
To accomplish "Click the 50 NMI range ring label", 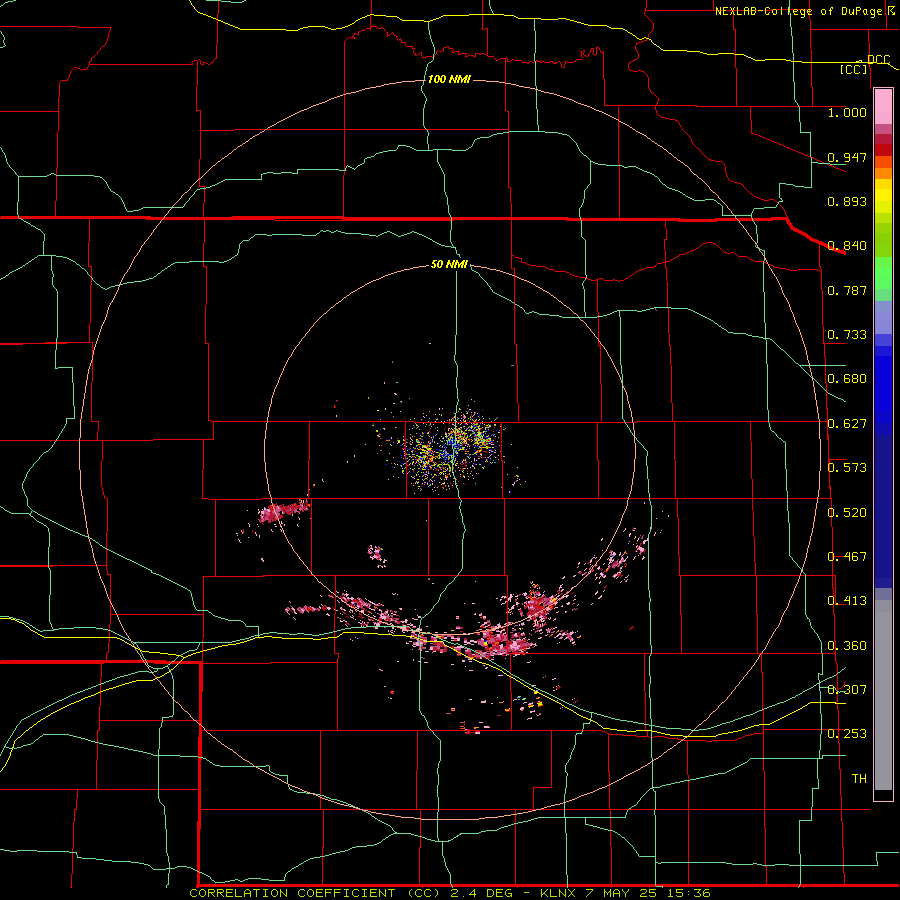I will (x=449, y=264).
